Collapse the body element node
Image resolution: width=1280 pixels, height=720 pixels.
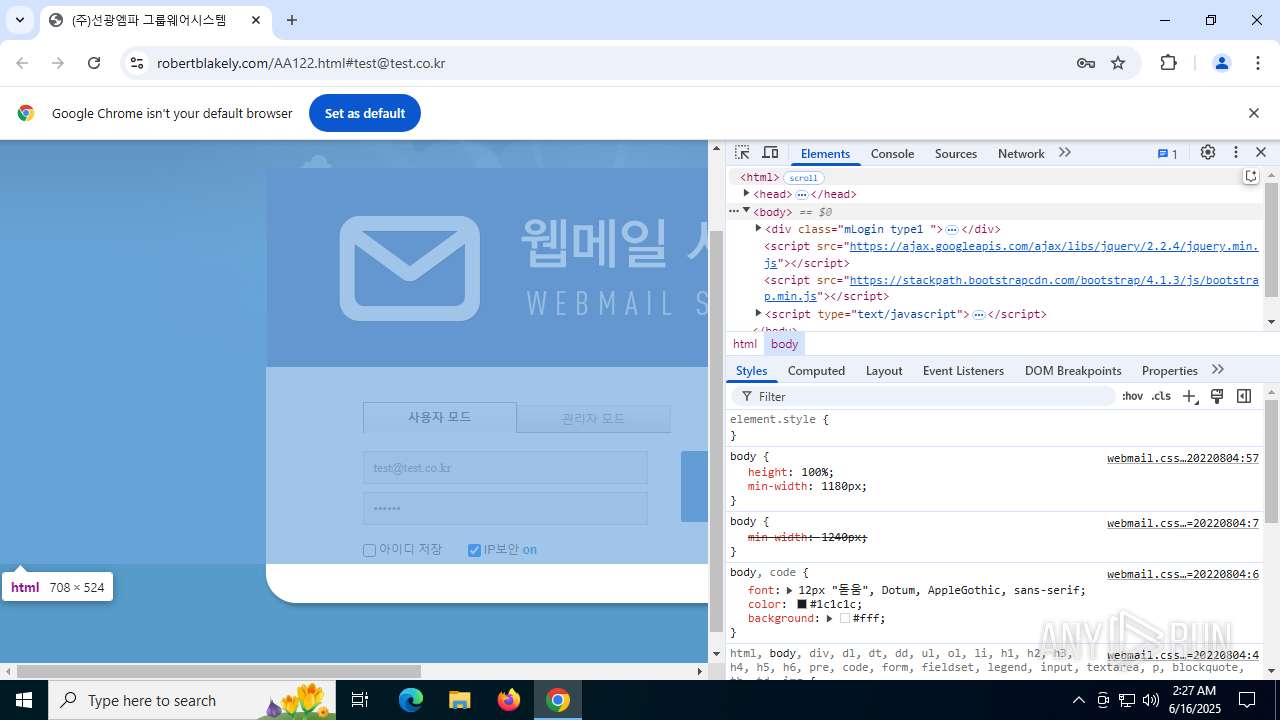coord(746,211)
